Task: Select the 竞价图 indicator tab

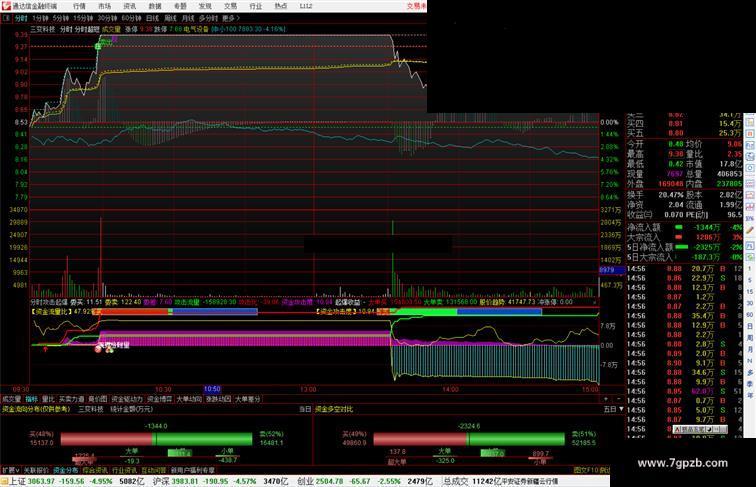Action: tap(98, 399)
